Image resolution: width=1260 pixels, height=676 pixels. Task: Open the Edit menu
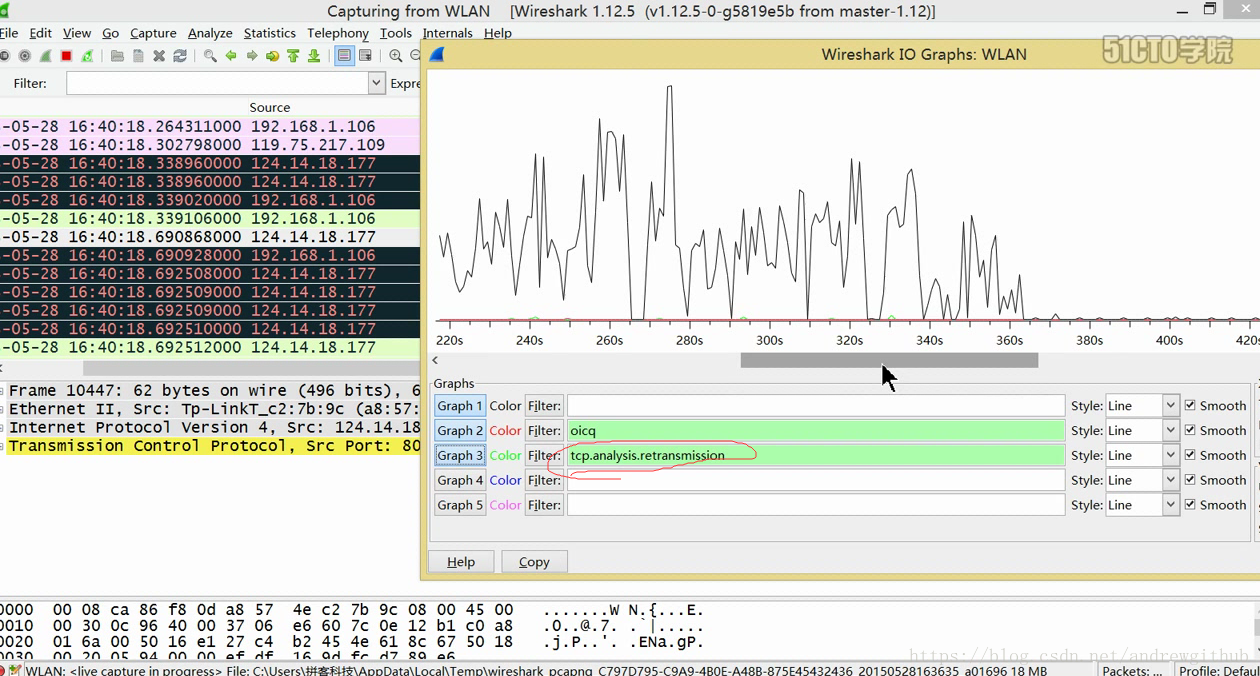click(41, 33)
